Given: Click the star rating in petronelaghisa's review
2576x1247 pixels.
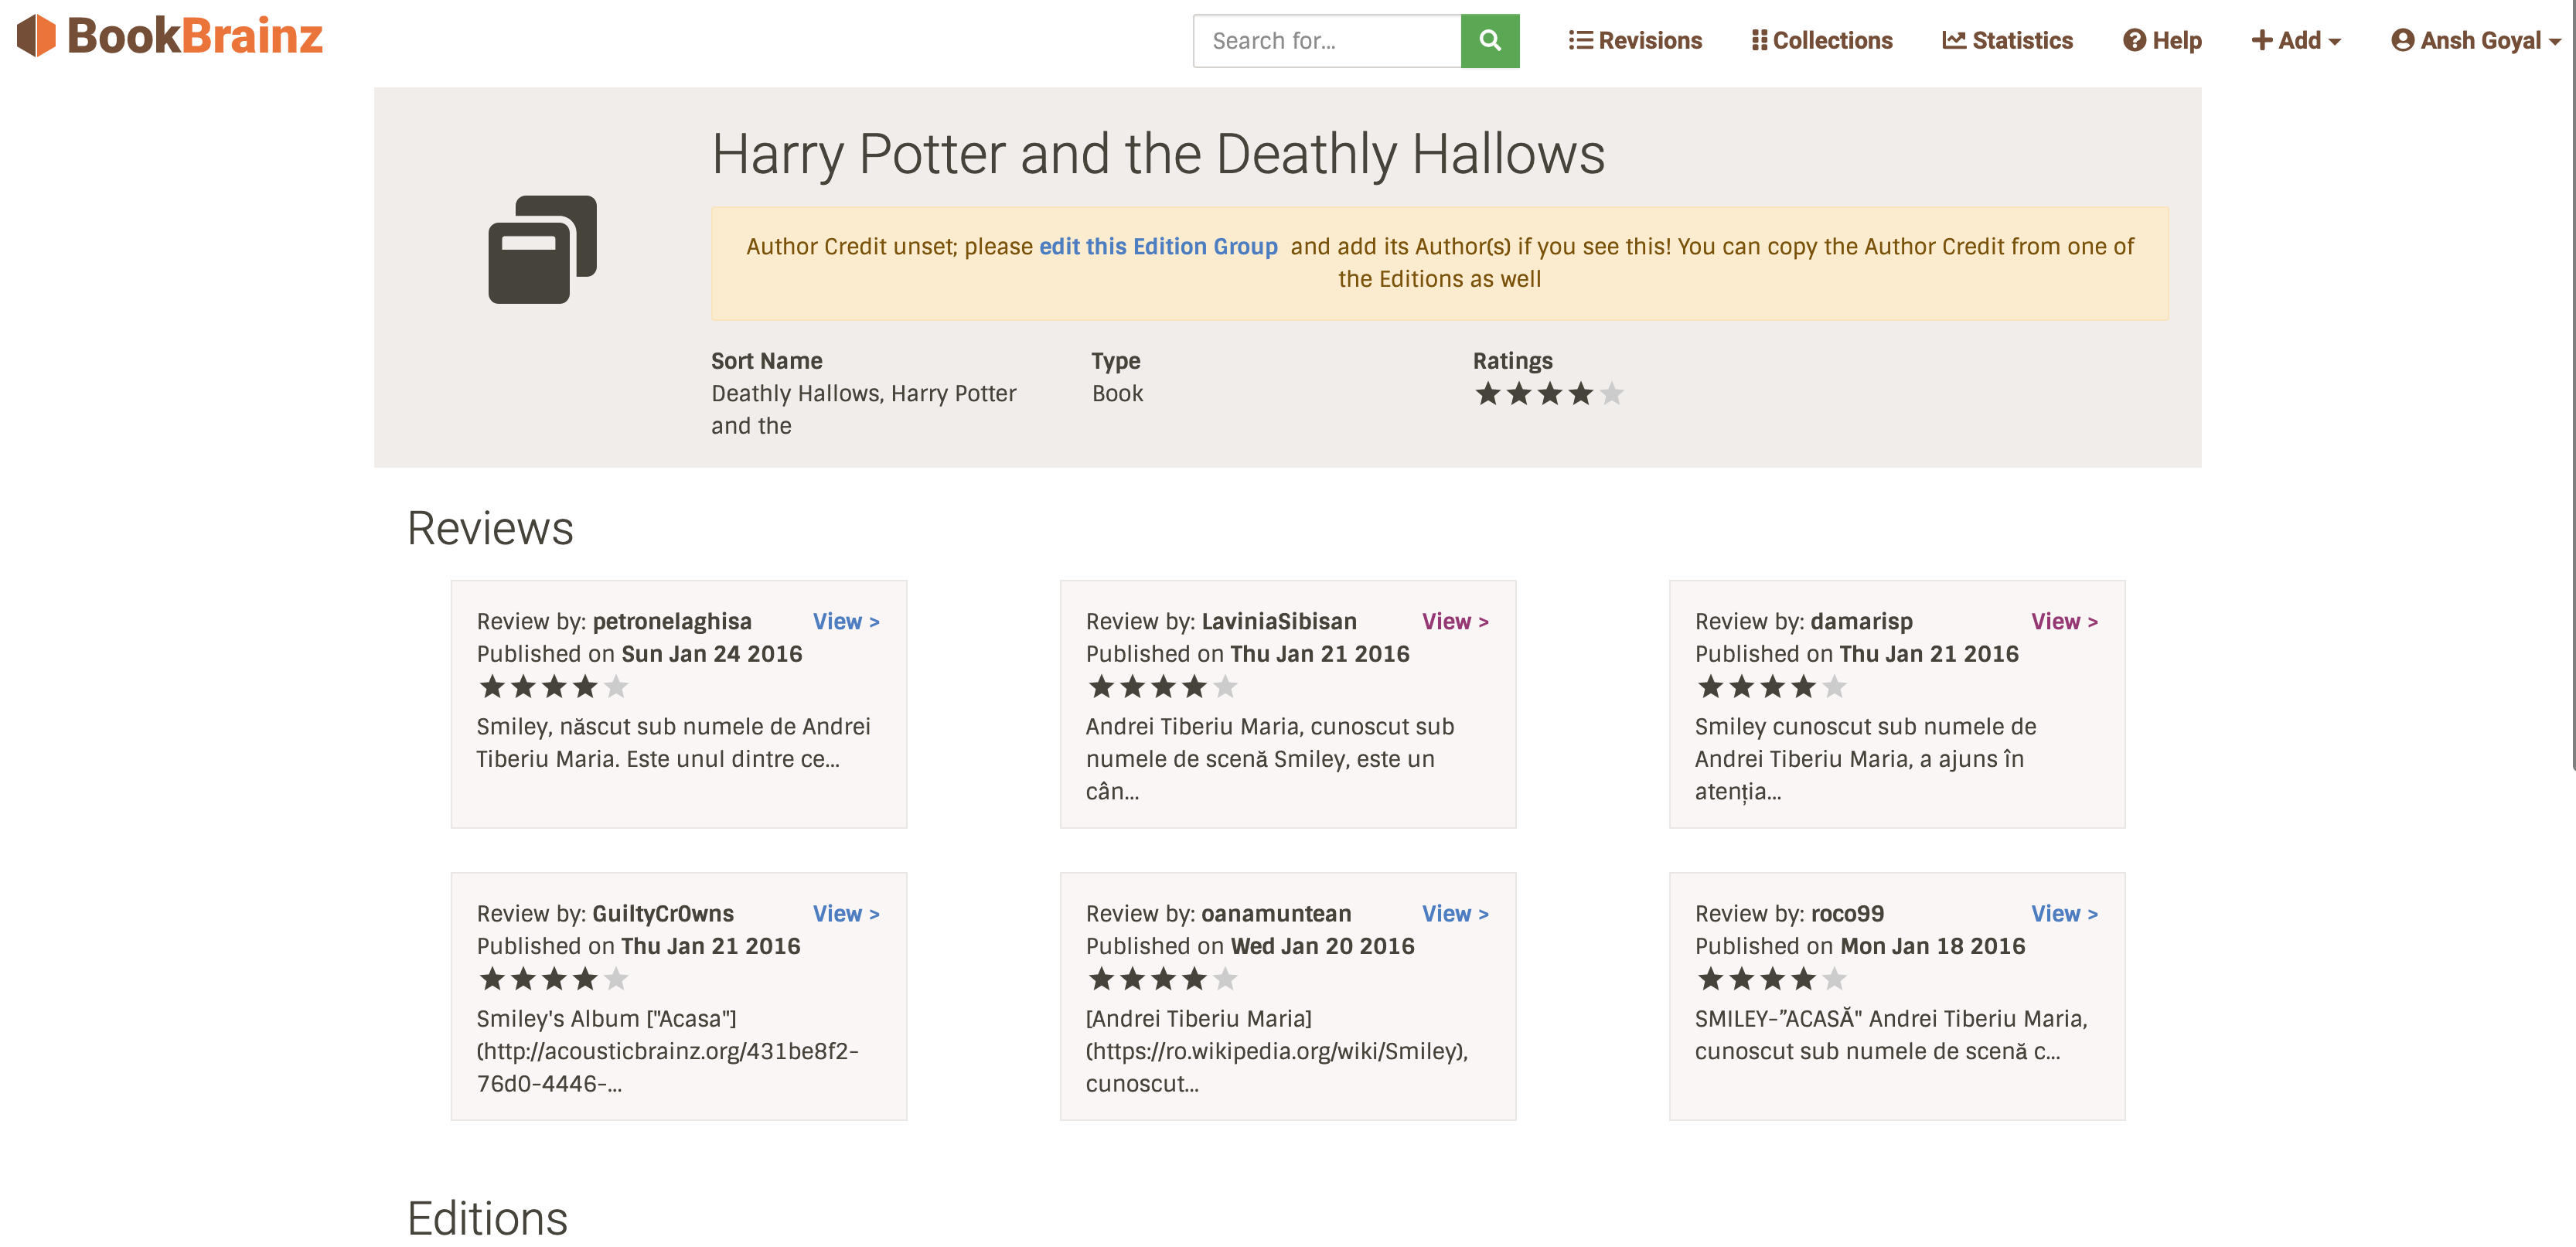Looking at the screenshot, I should click(x=553, y=687).
